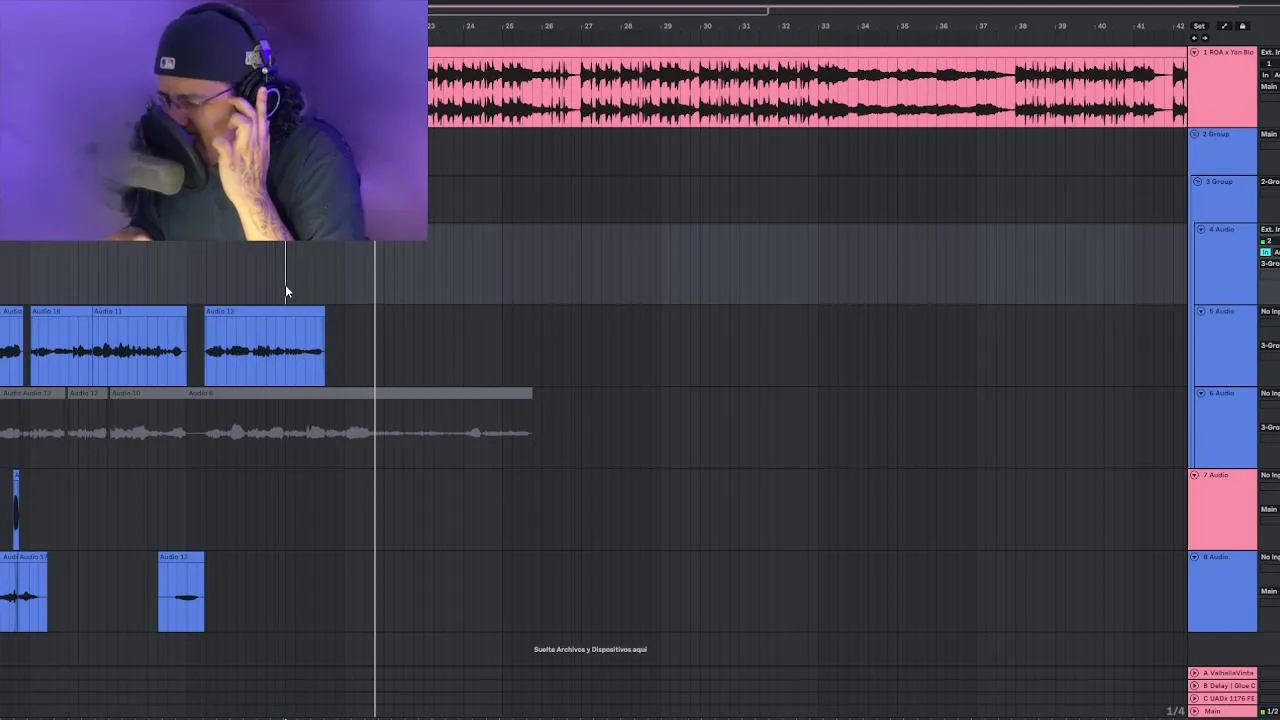Select return track C UADx 1176 FE name
1280x720 pixels.
pos(1228,698)
